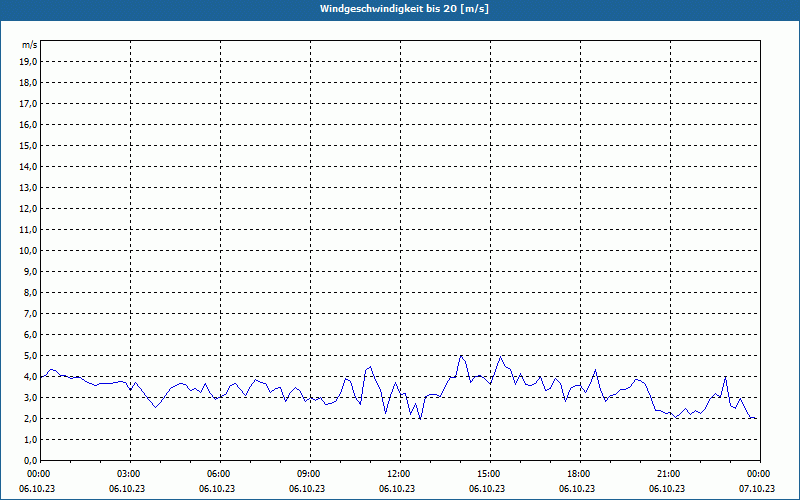The width and height of the screenshot is (800, 500).
Task: Click the 06:00 time label
Action: click(220, 474)
